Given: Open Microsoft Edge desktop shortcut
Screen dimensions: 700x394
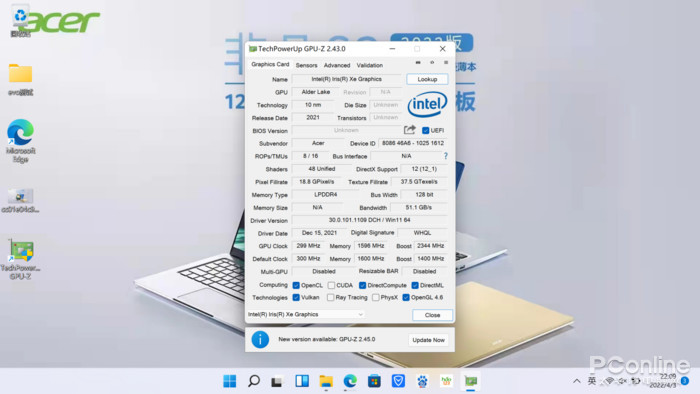Looking at the screenshot, I should [x=21, y=141].
